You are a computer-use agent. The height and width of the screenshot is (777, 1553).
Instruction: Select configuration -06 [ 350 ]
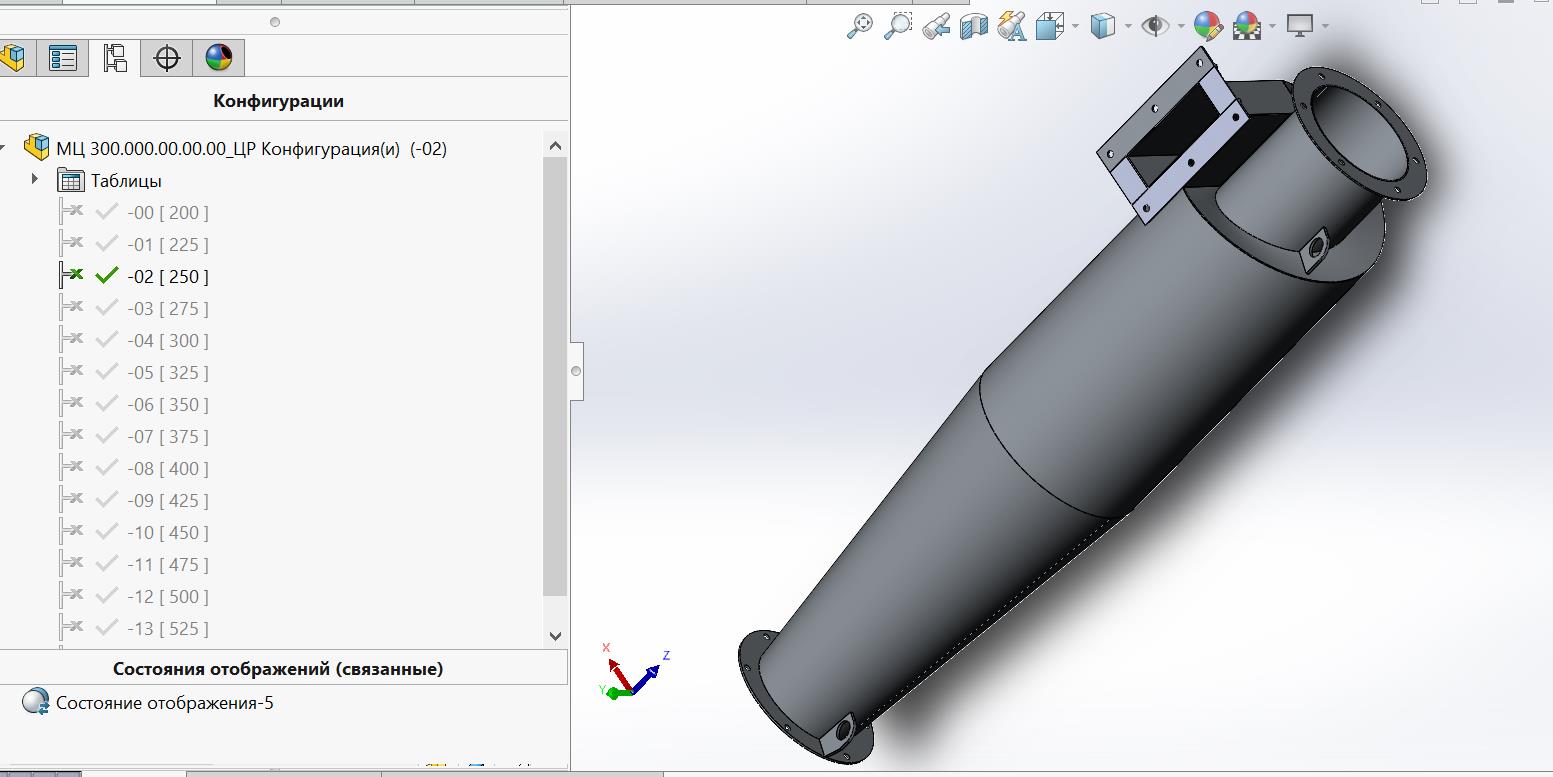[168, 404]
